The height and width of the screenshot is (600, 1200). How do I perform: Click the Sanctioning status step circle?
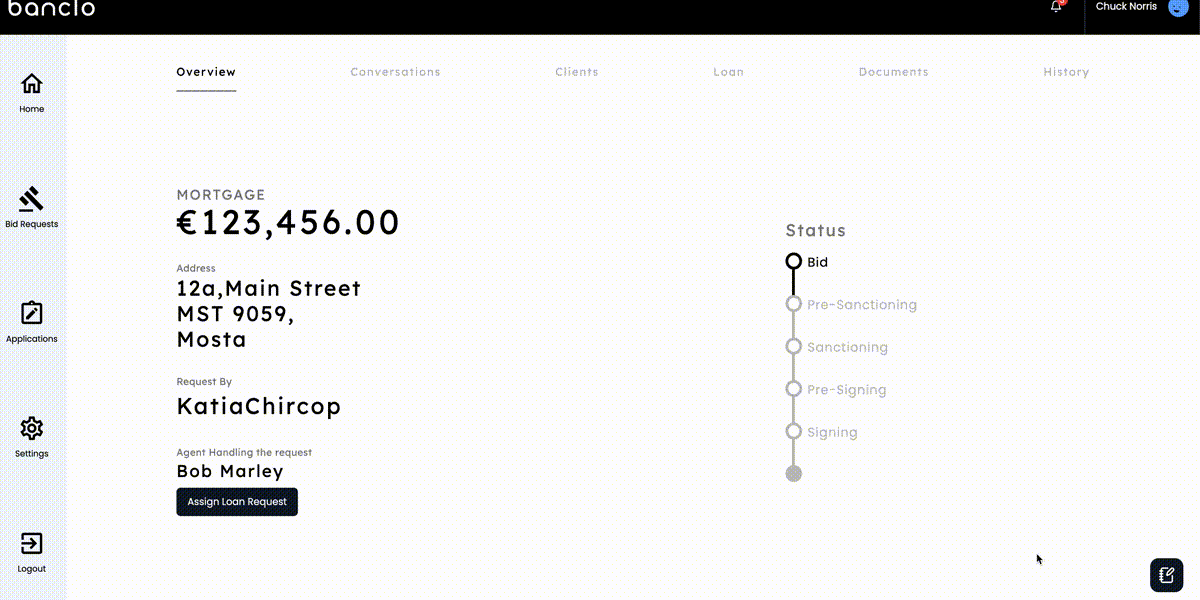pos(794,347)
